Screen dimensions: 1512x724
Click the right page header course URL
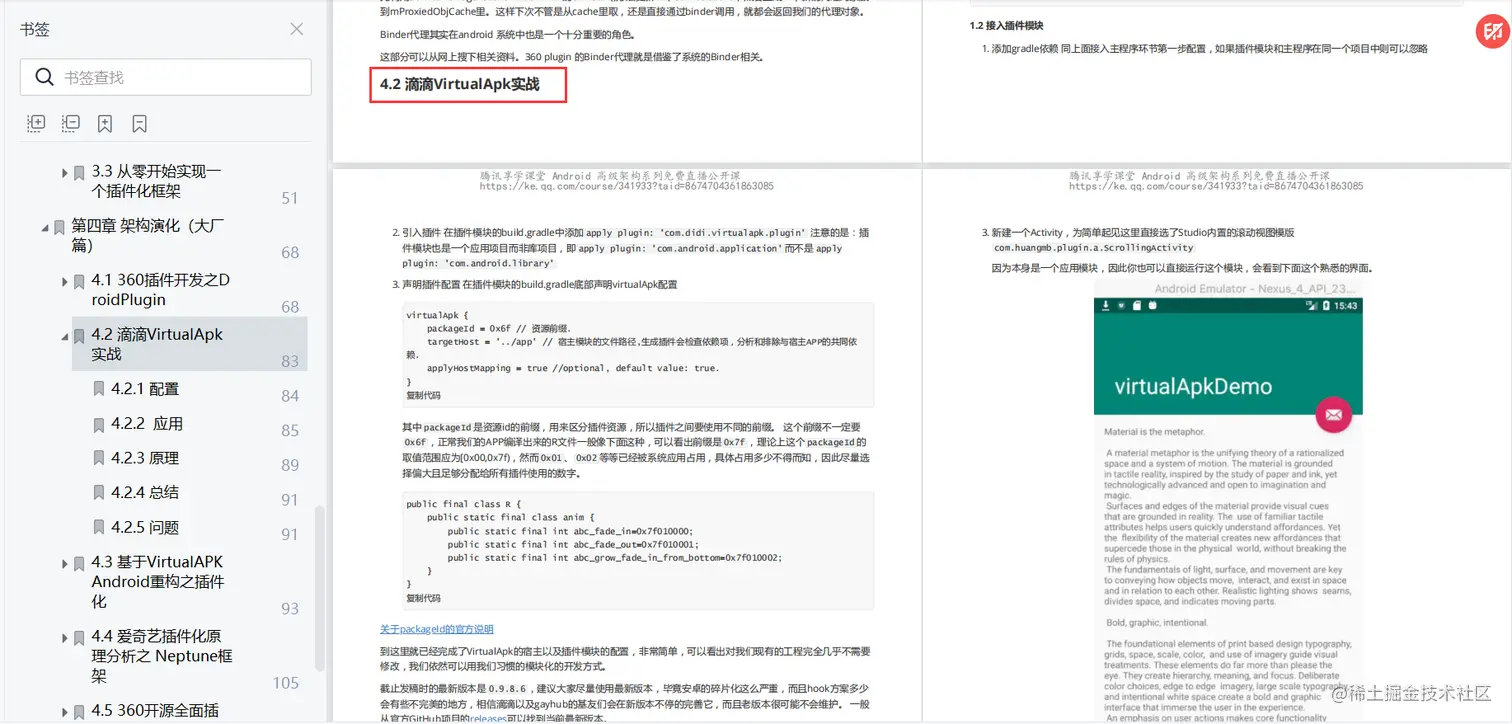1215,186
